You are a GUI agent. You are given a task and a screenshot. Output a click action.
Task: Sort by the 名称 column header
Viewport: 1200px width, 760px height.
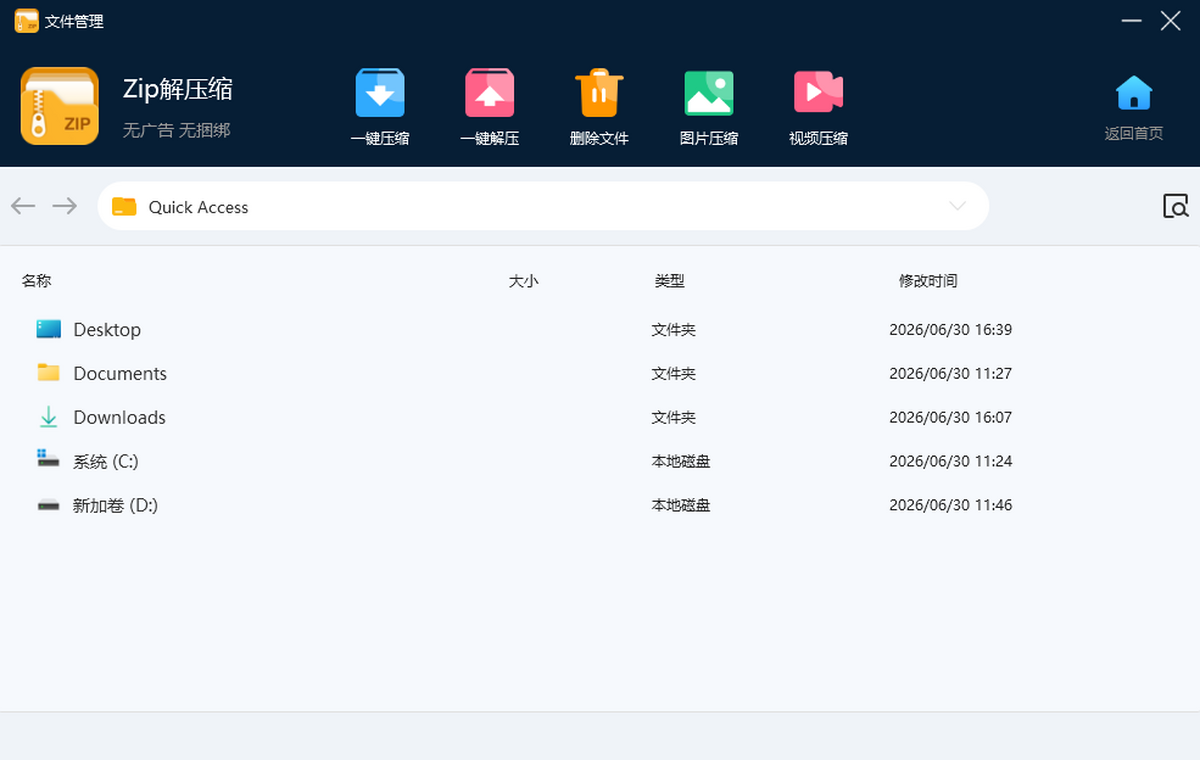click(36, 281)
